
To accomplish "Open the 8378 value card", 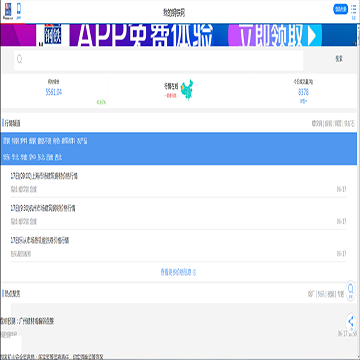I will (303, 92).
